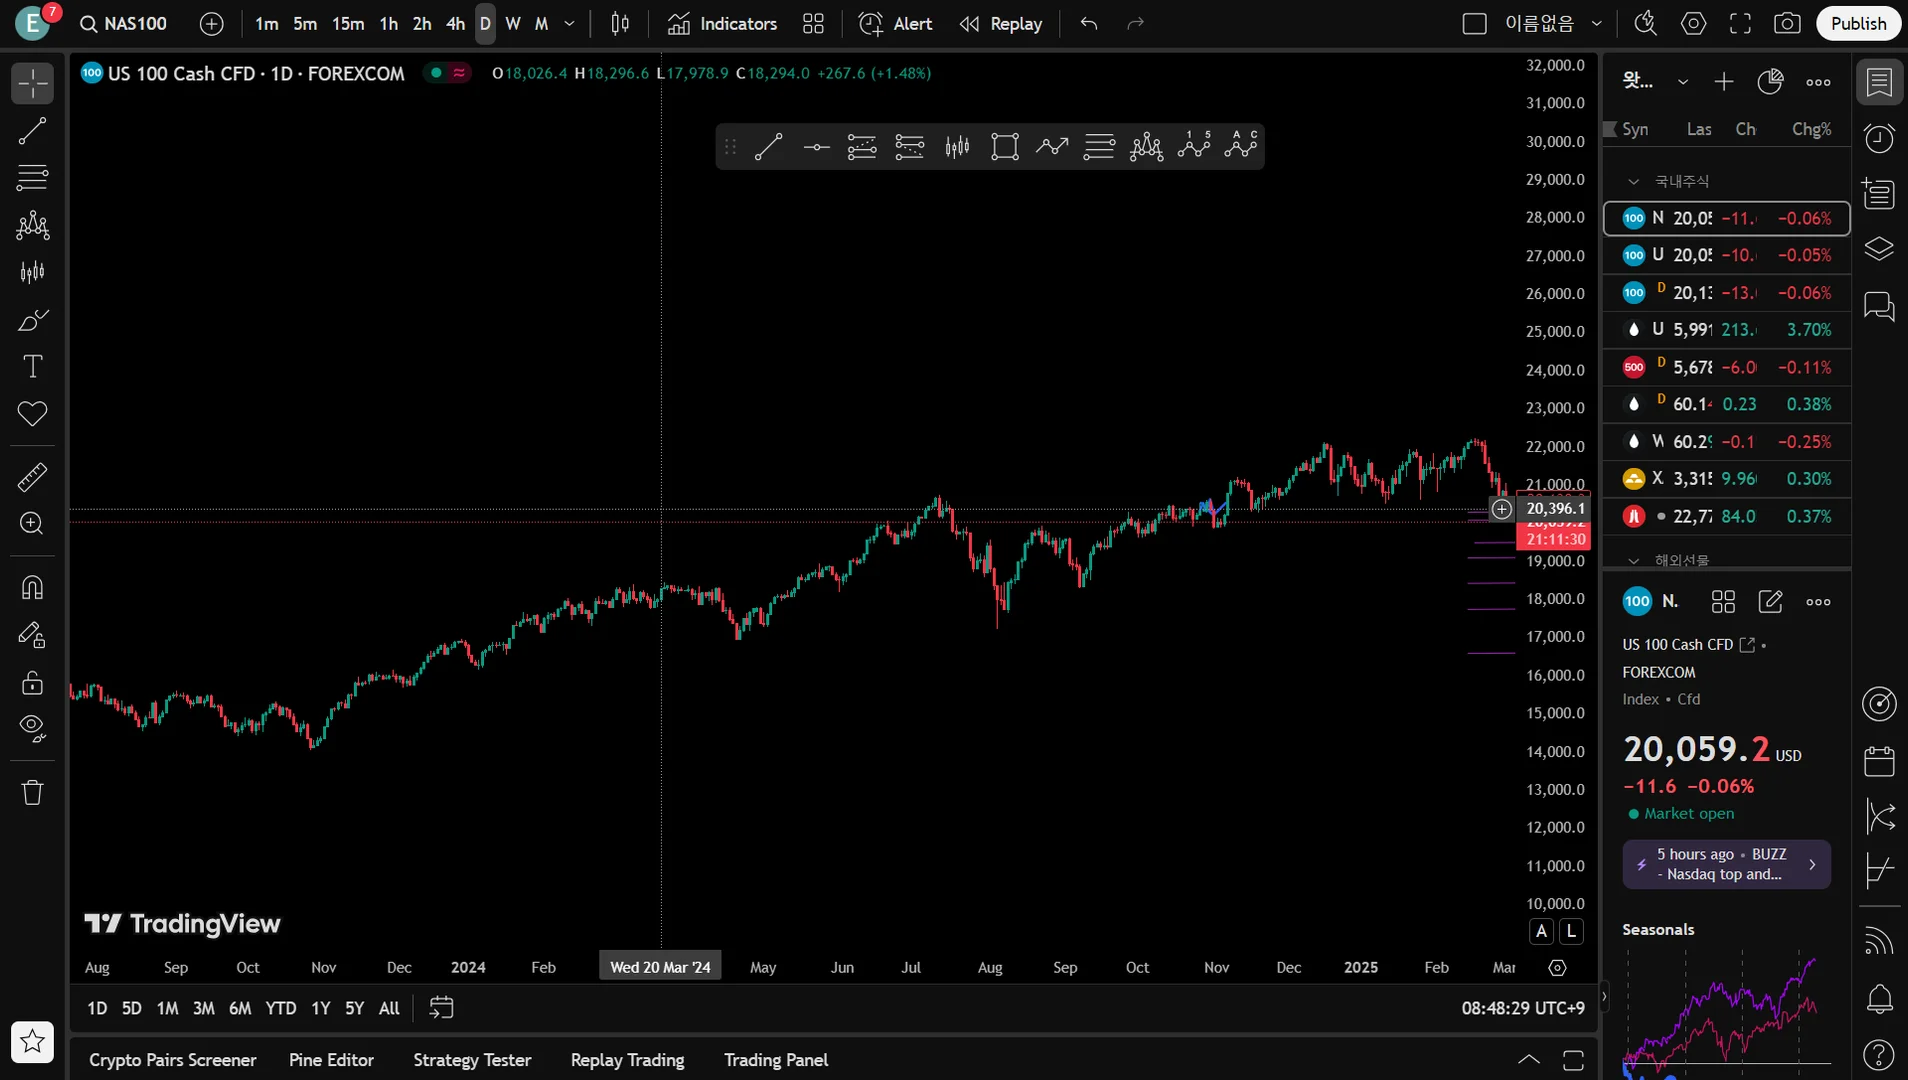Screen dimensions: 1908x1080
Task: Toggle auto scale with A button
Action: click(x=1542, y=932)
